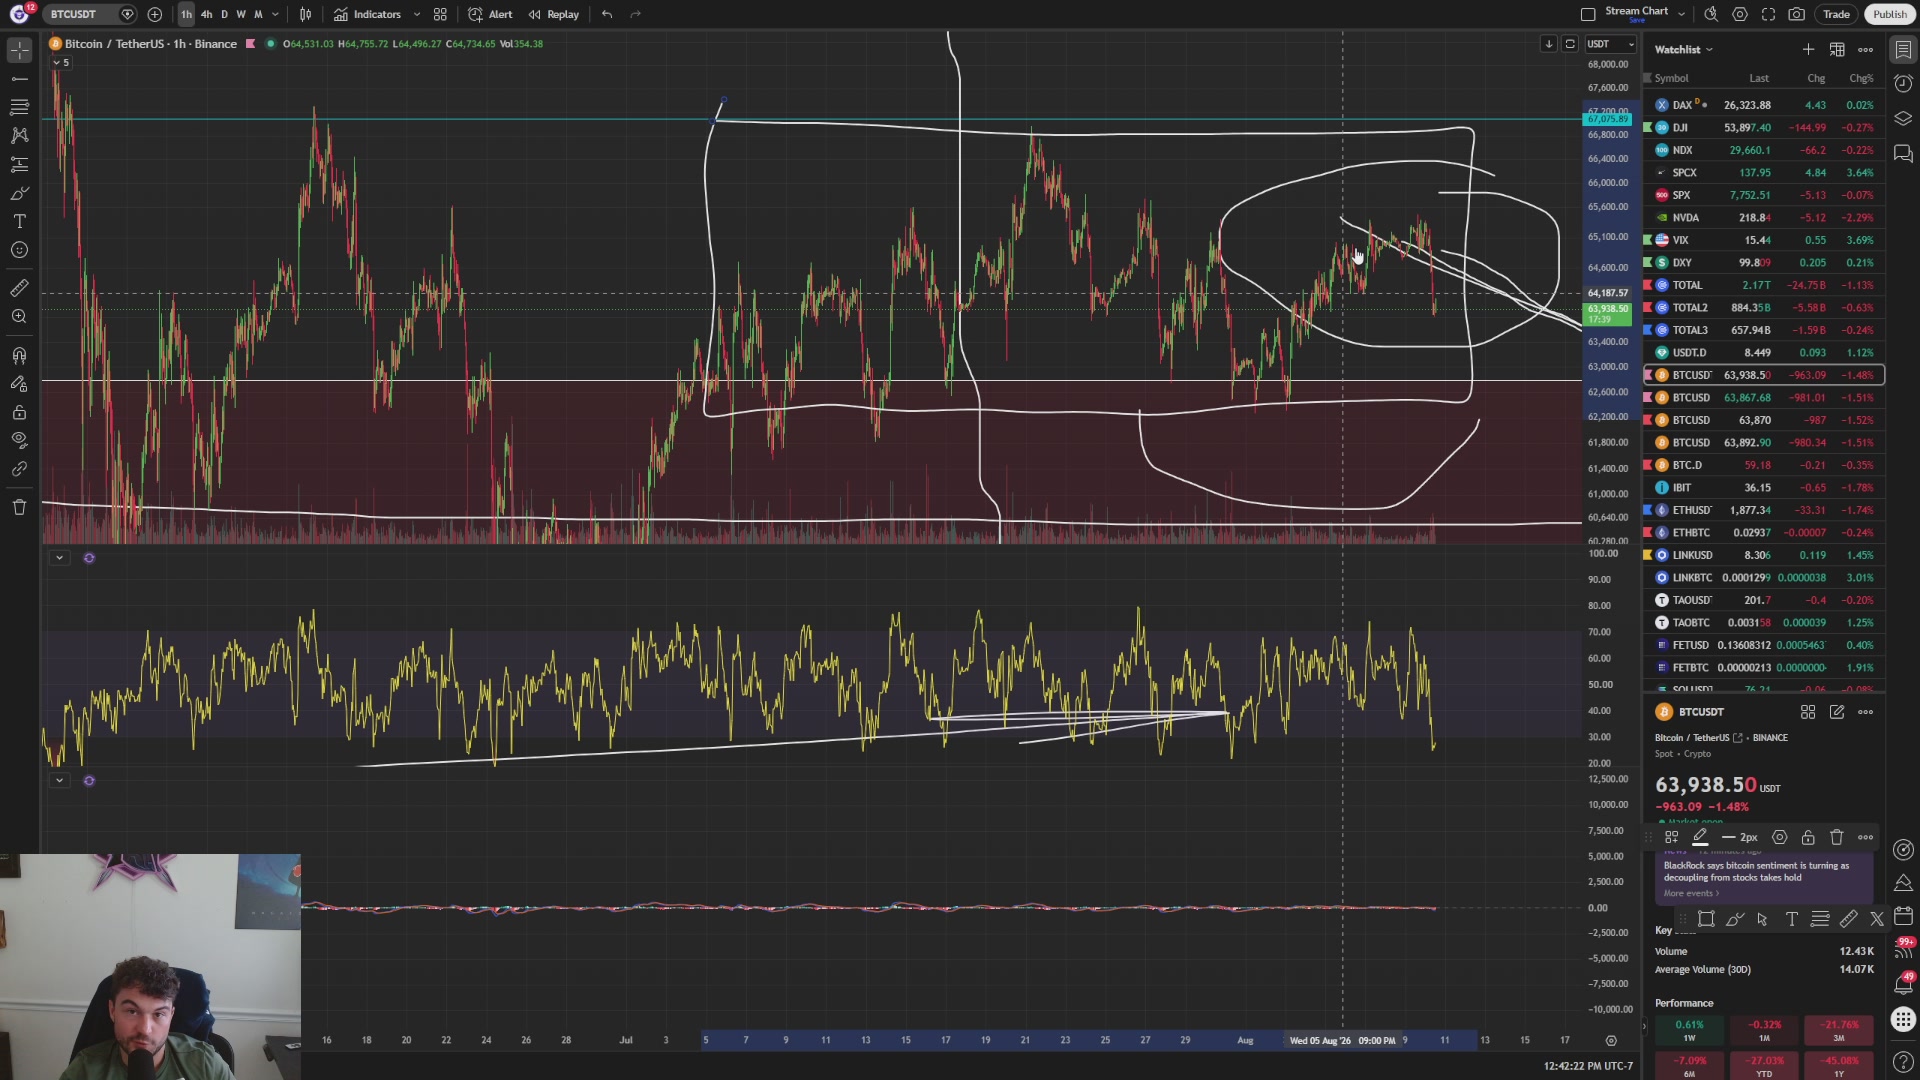Switch to the Weekly timeframe
The width and height of the screenshot is (1920, 1080).
point(241,14)
